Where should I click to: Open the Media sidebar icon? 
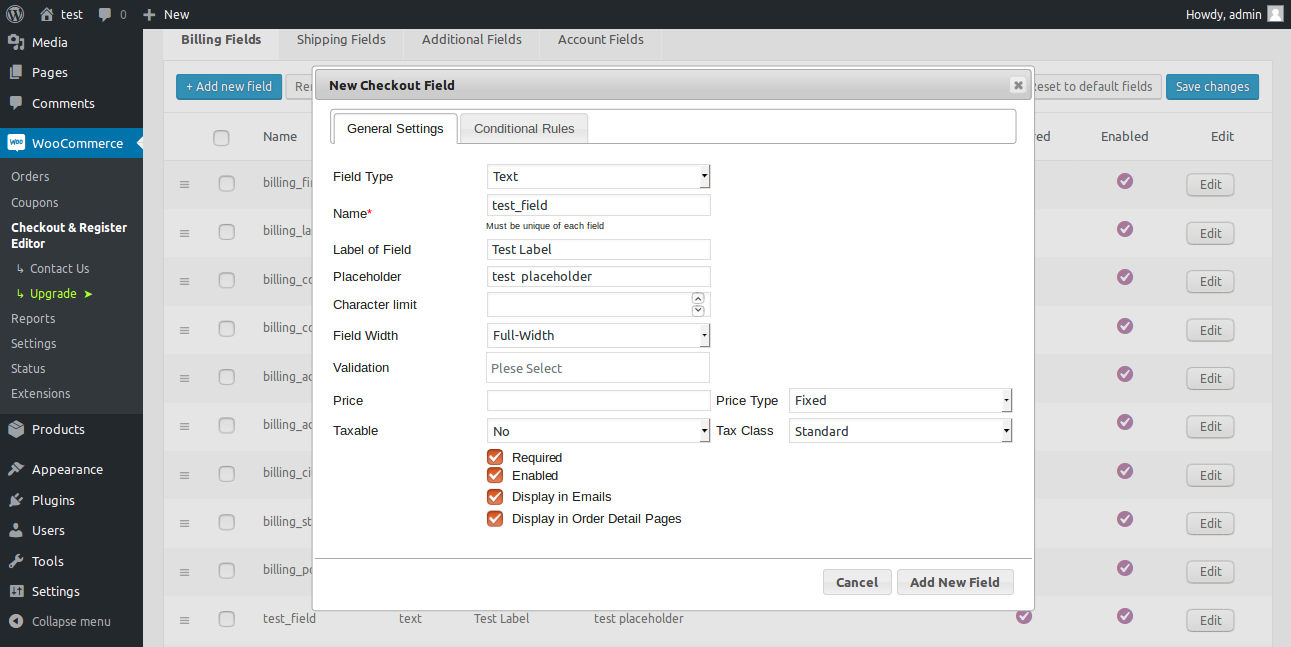pos(16,42)
